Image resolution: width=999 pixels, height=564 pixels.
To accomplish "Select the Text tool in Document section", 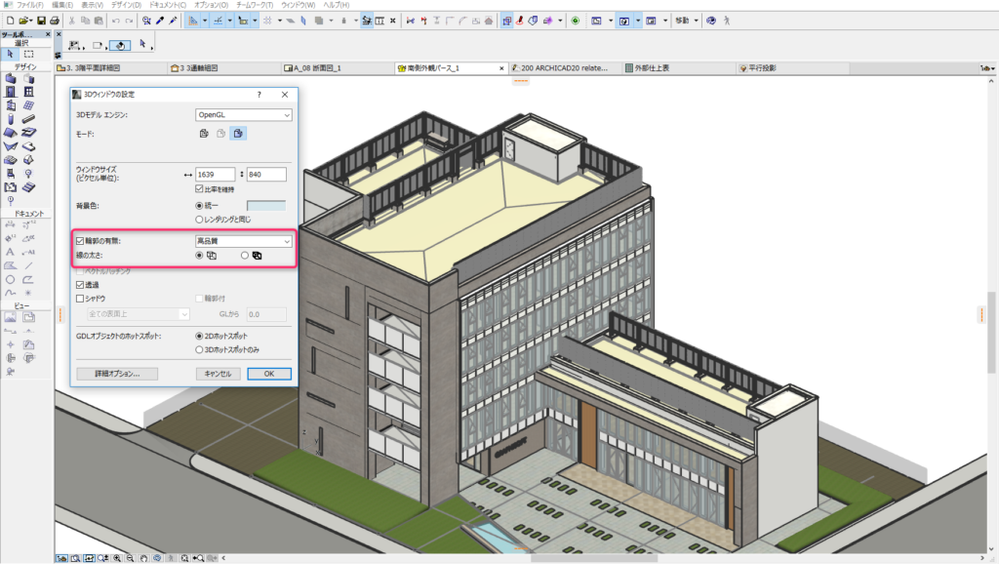I will point(11,252).
